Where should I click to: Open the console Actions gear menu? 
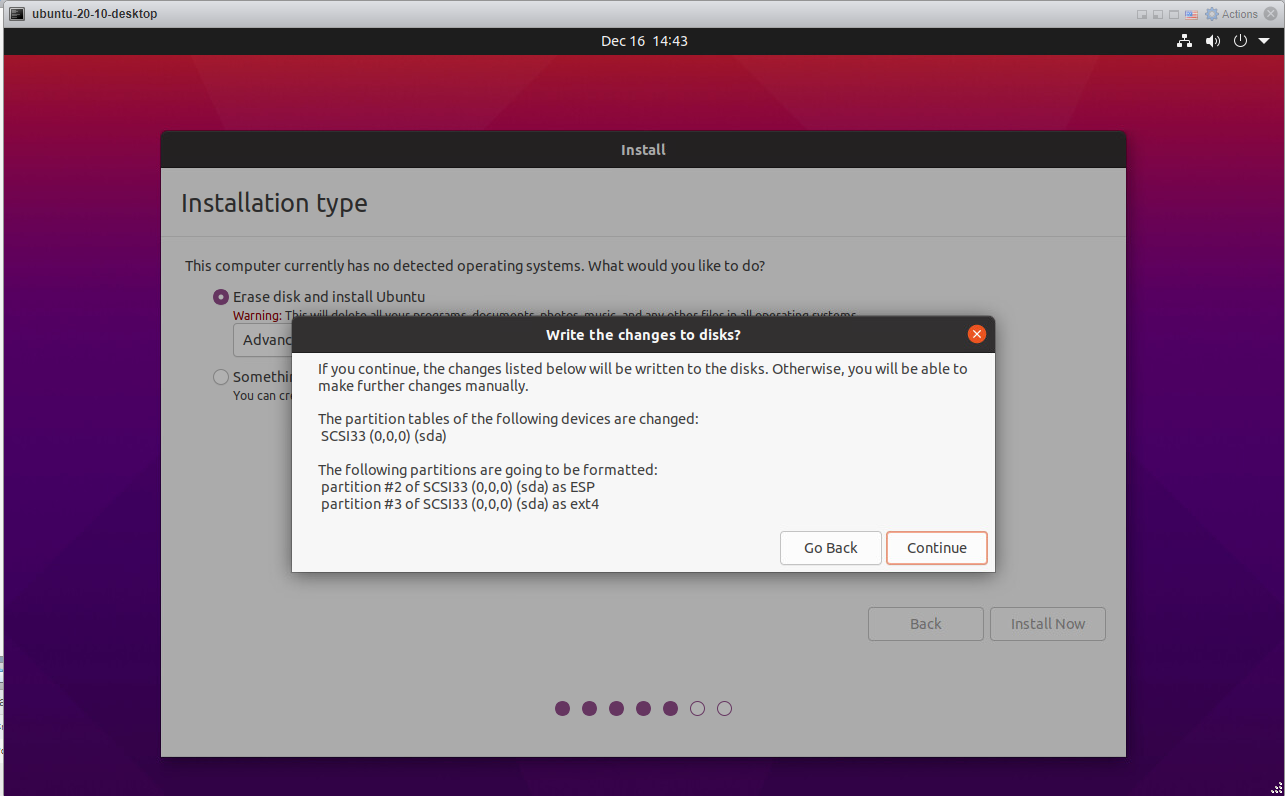pos(1231,14)
